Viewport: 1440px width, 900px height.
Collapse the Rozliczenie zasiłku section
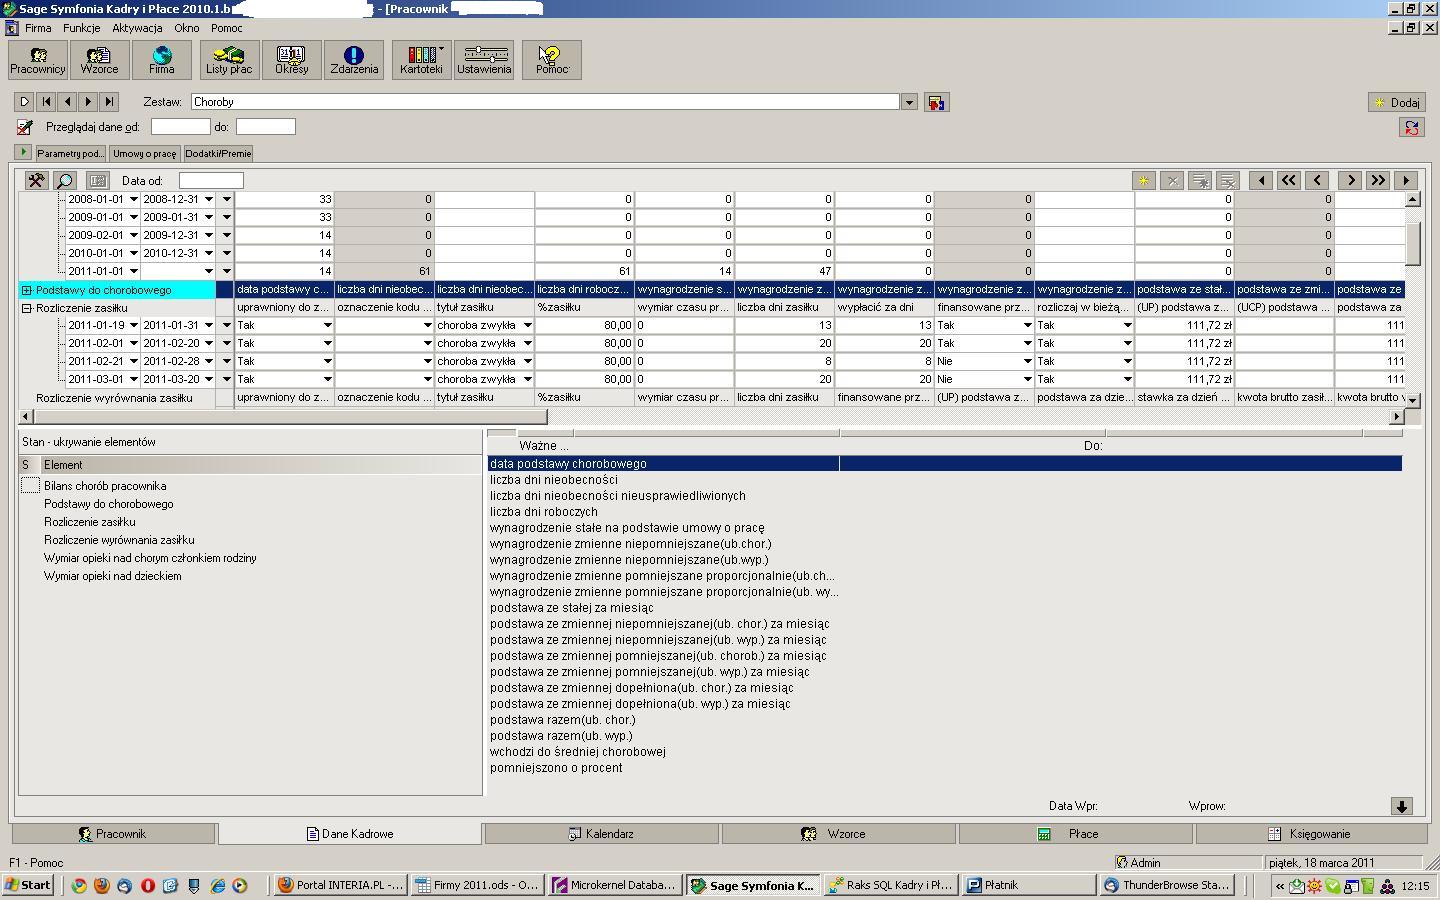[27, 308]
